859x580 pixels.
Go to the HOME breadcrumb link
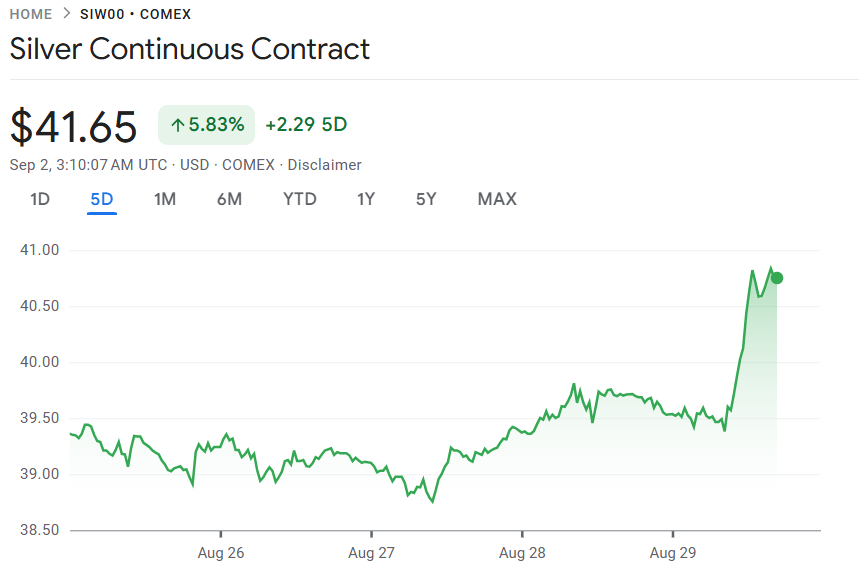pyautogui.click(x=31, y=14)
